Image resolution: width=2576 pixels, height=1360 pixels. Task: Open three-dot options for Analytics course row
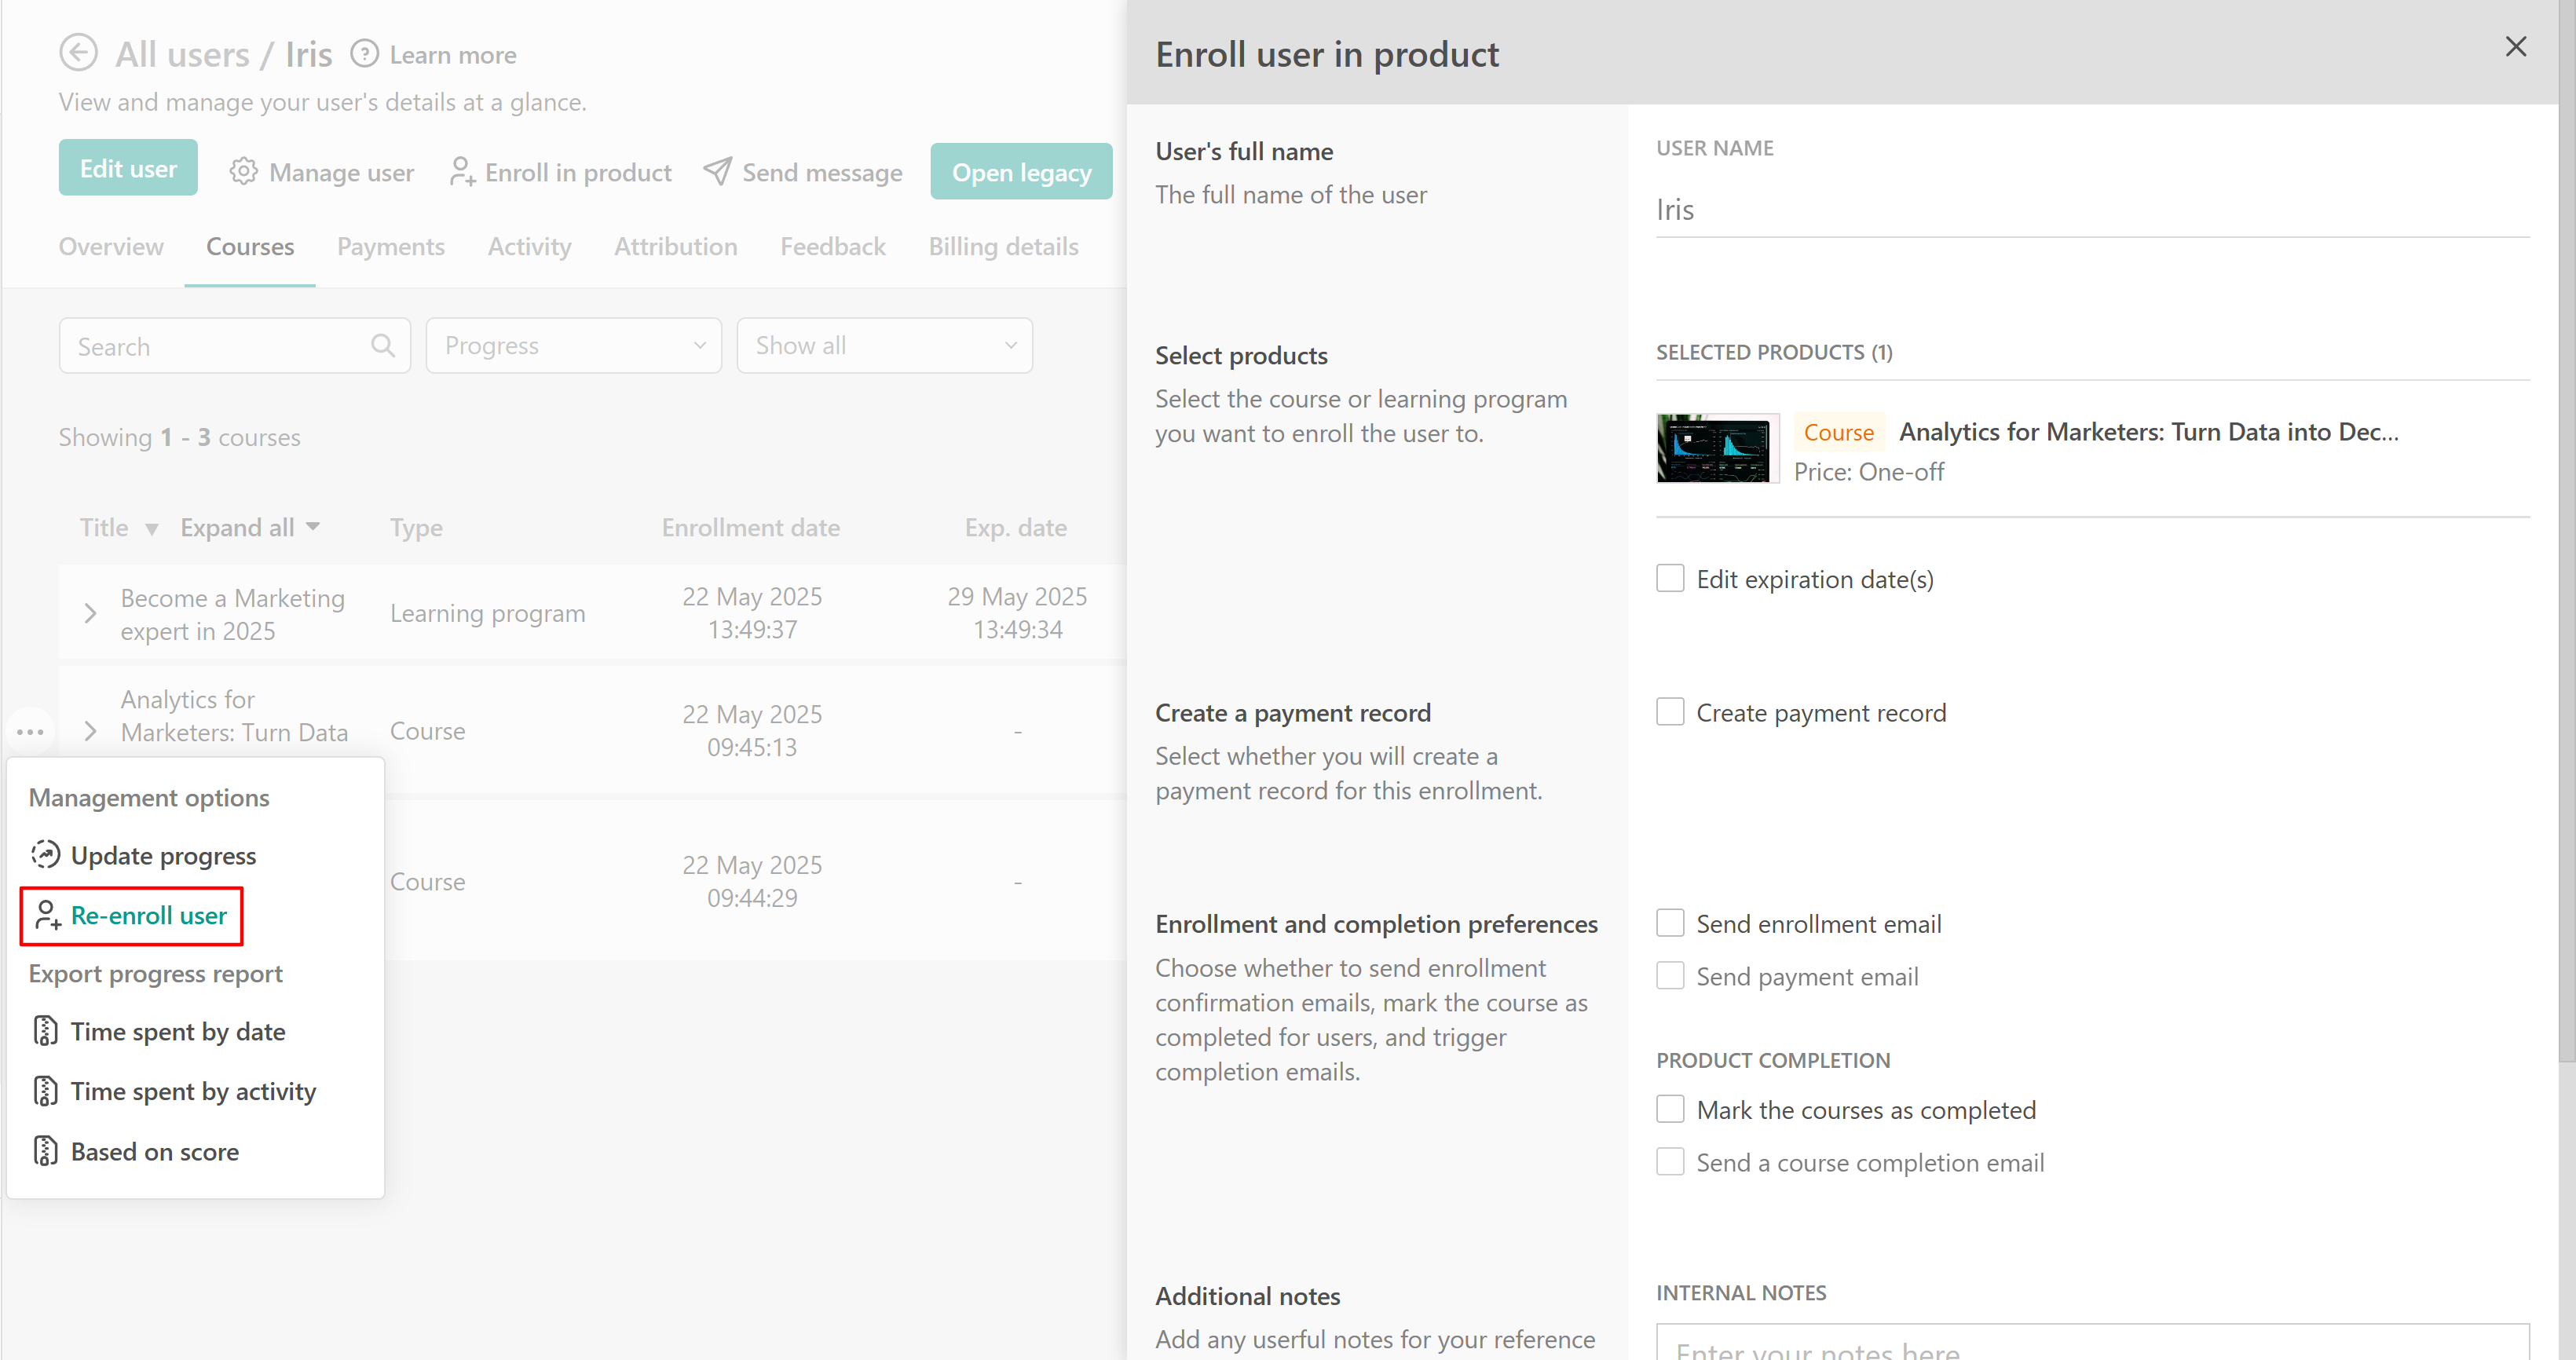(x=30, y=732)
